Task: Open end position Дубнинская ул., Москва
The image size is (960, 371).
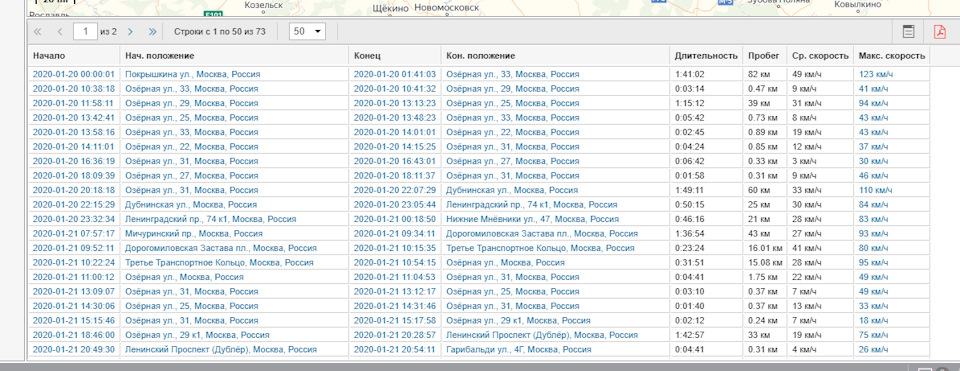Action: coord(512,190)
